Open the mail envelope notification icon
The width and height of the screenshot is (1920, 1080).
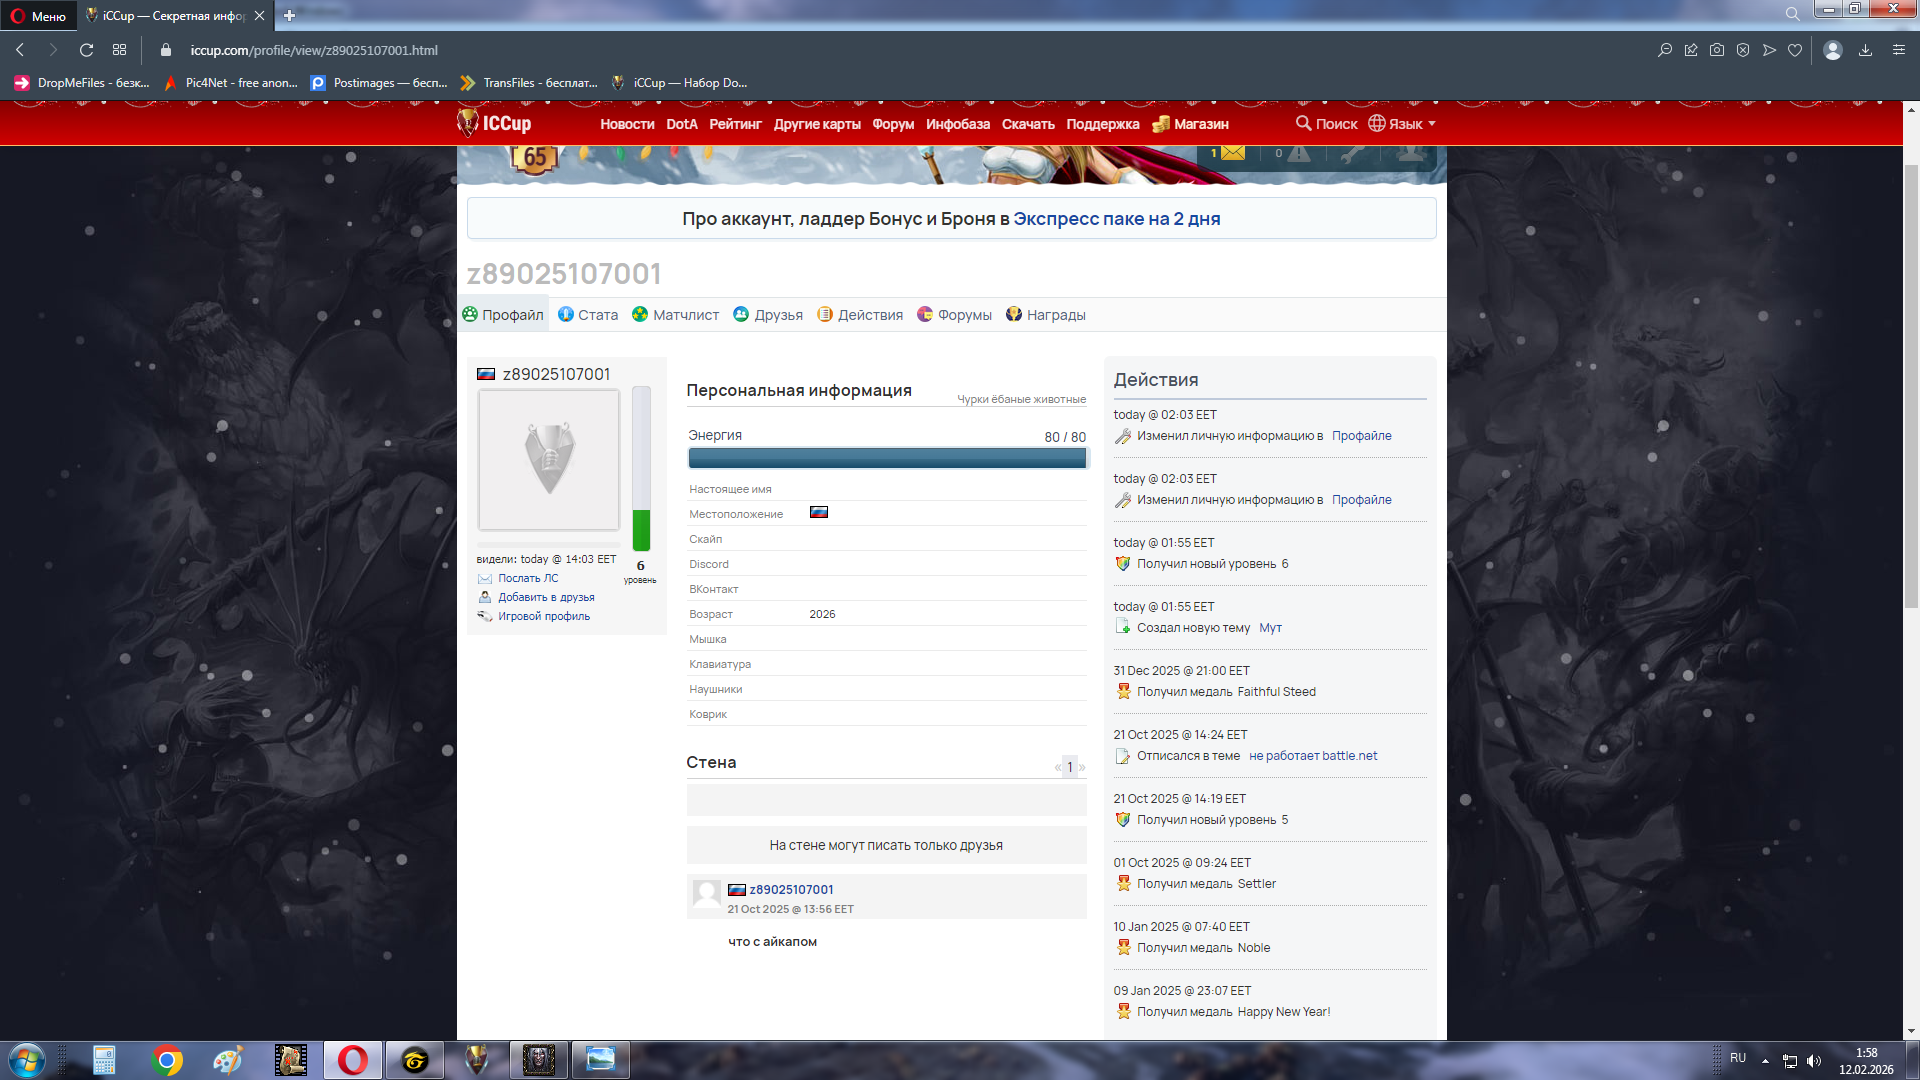1232,153
